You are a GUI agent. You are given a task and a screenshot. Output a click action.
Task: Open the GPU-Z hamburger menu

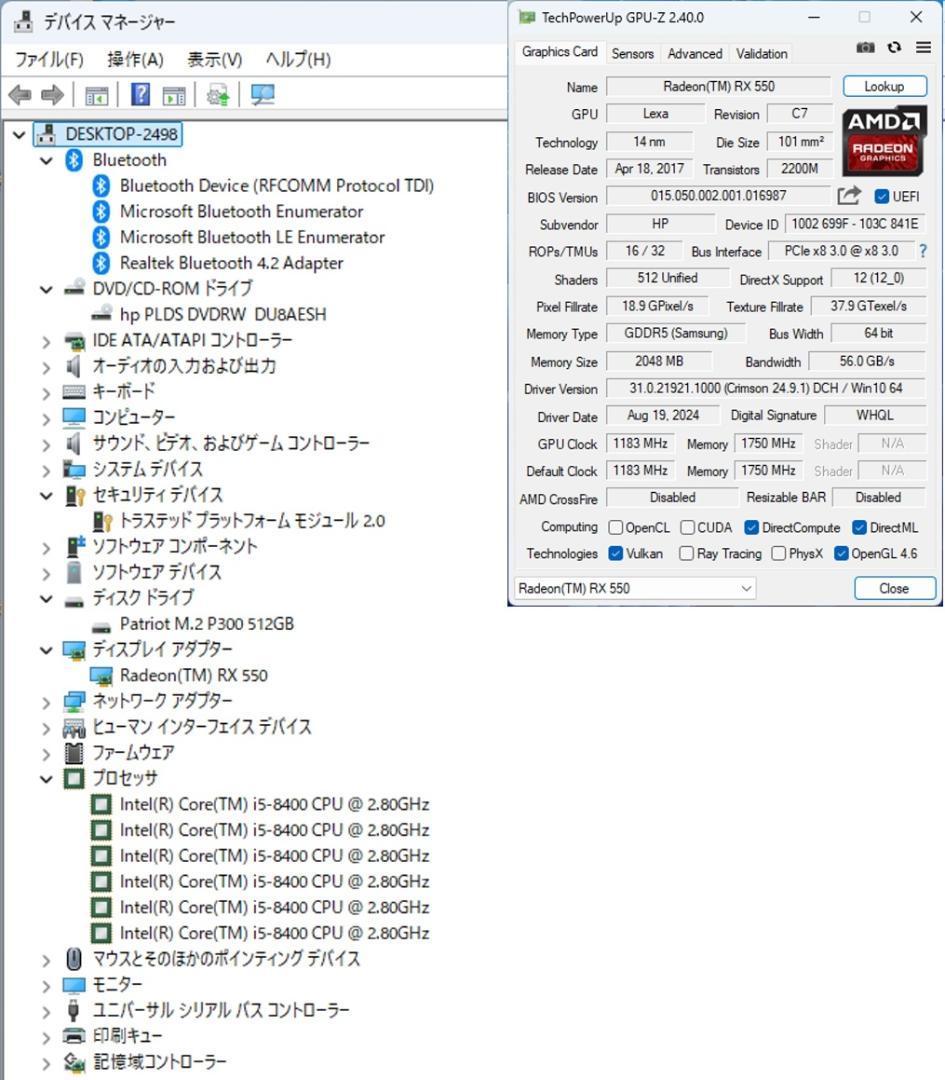pyautogui.click(x=921, y=47)
